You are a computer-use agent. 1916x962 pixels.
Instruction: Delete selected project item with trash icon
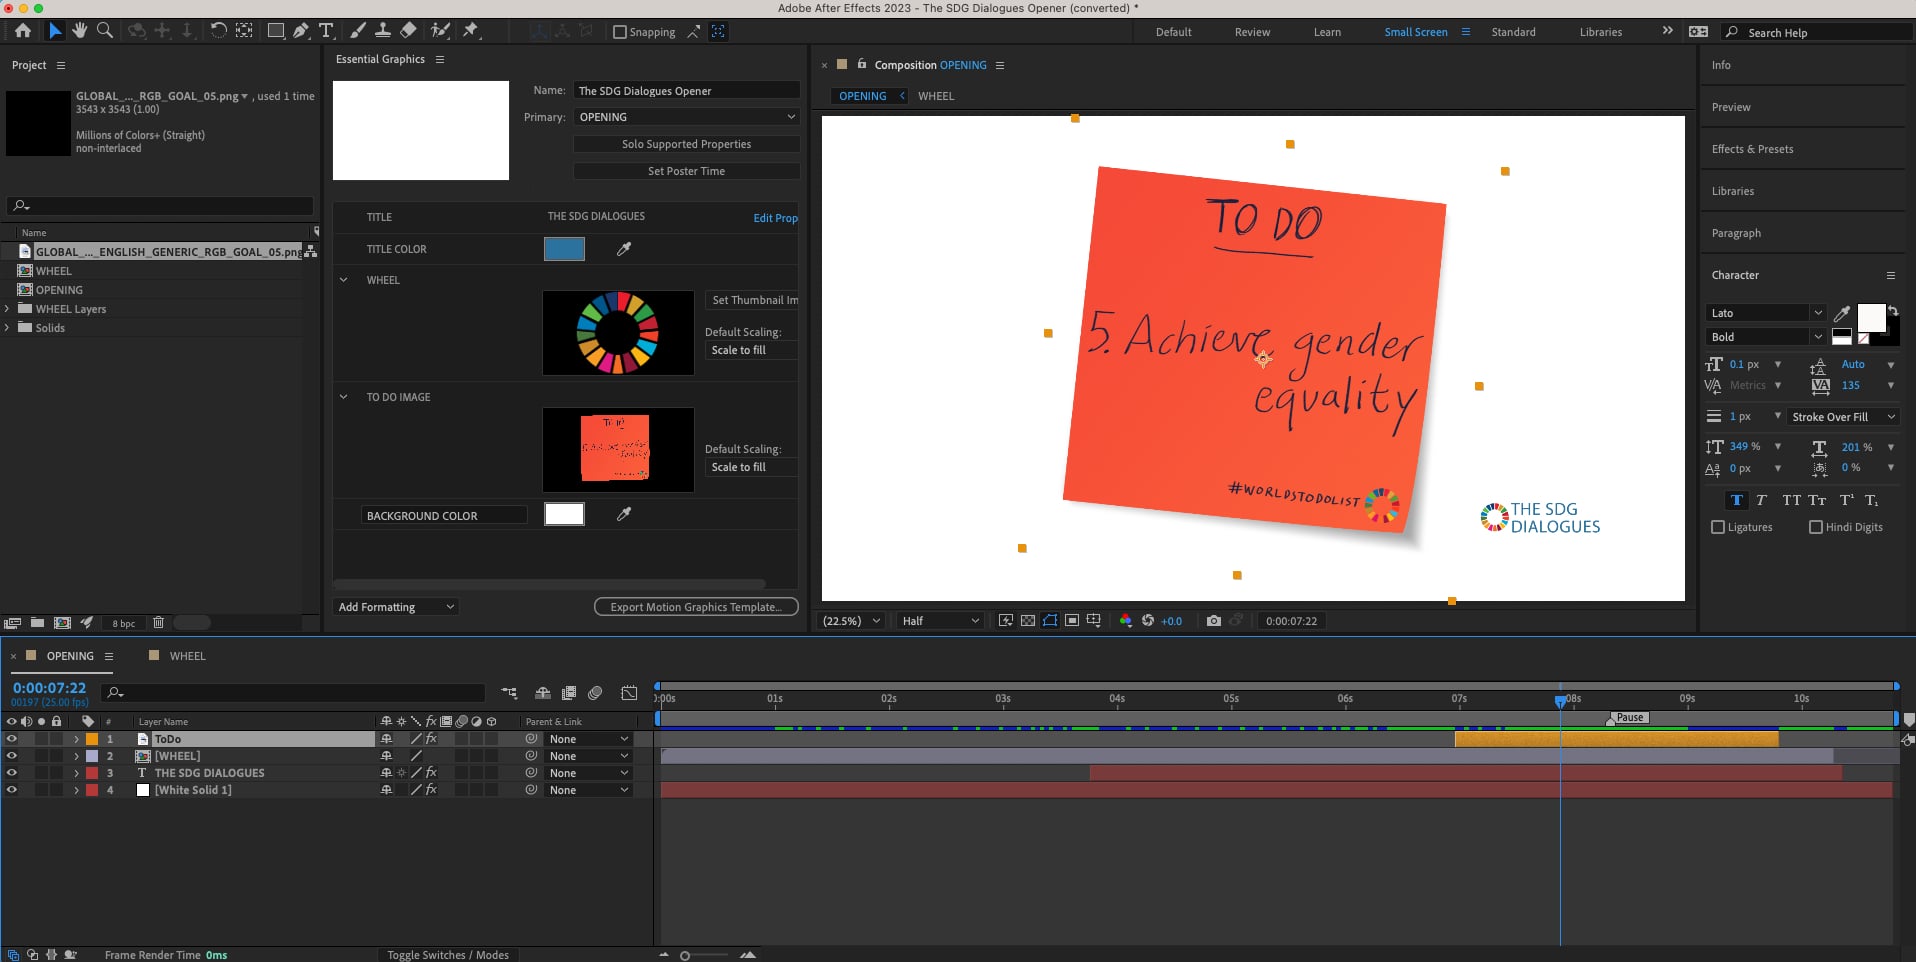click(x=158, y=622)
